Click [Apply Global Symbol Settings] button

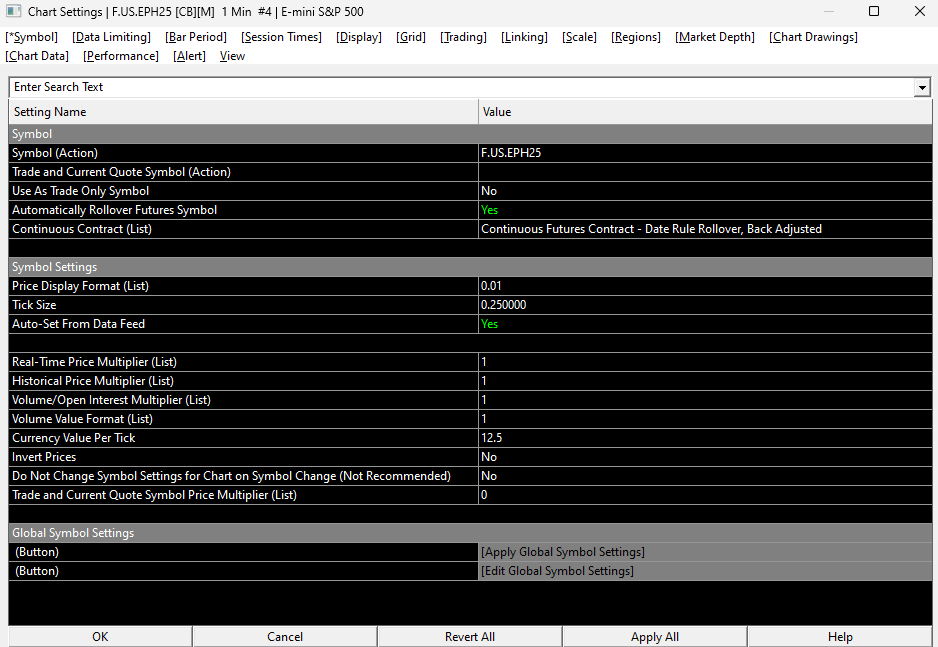pyautogui.click(x=705, y=552)
